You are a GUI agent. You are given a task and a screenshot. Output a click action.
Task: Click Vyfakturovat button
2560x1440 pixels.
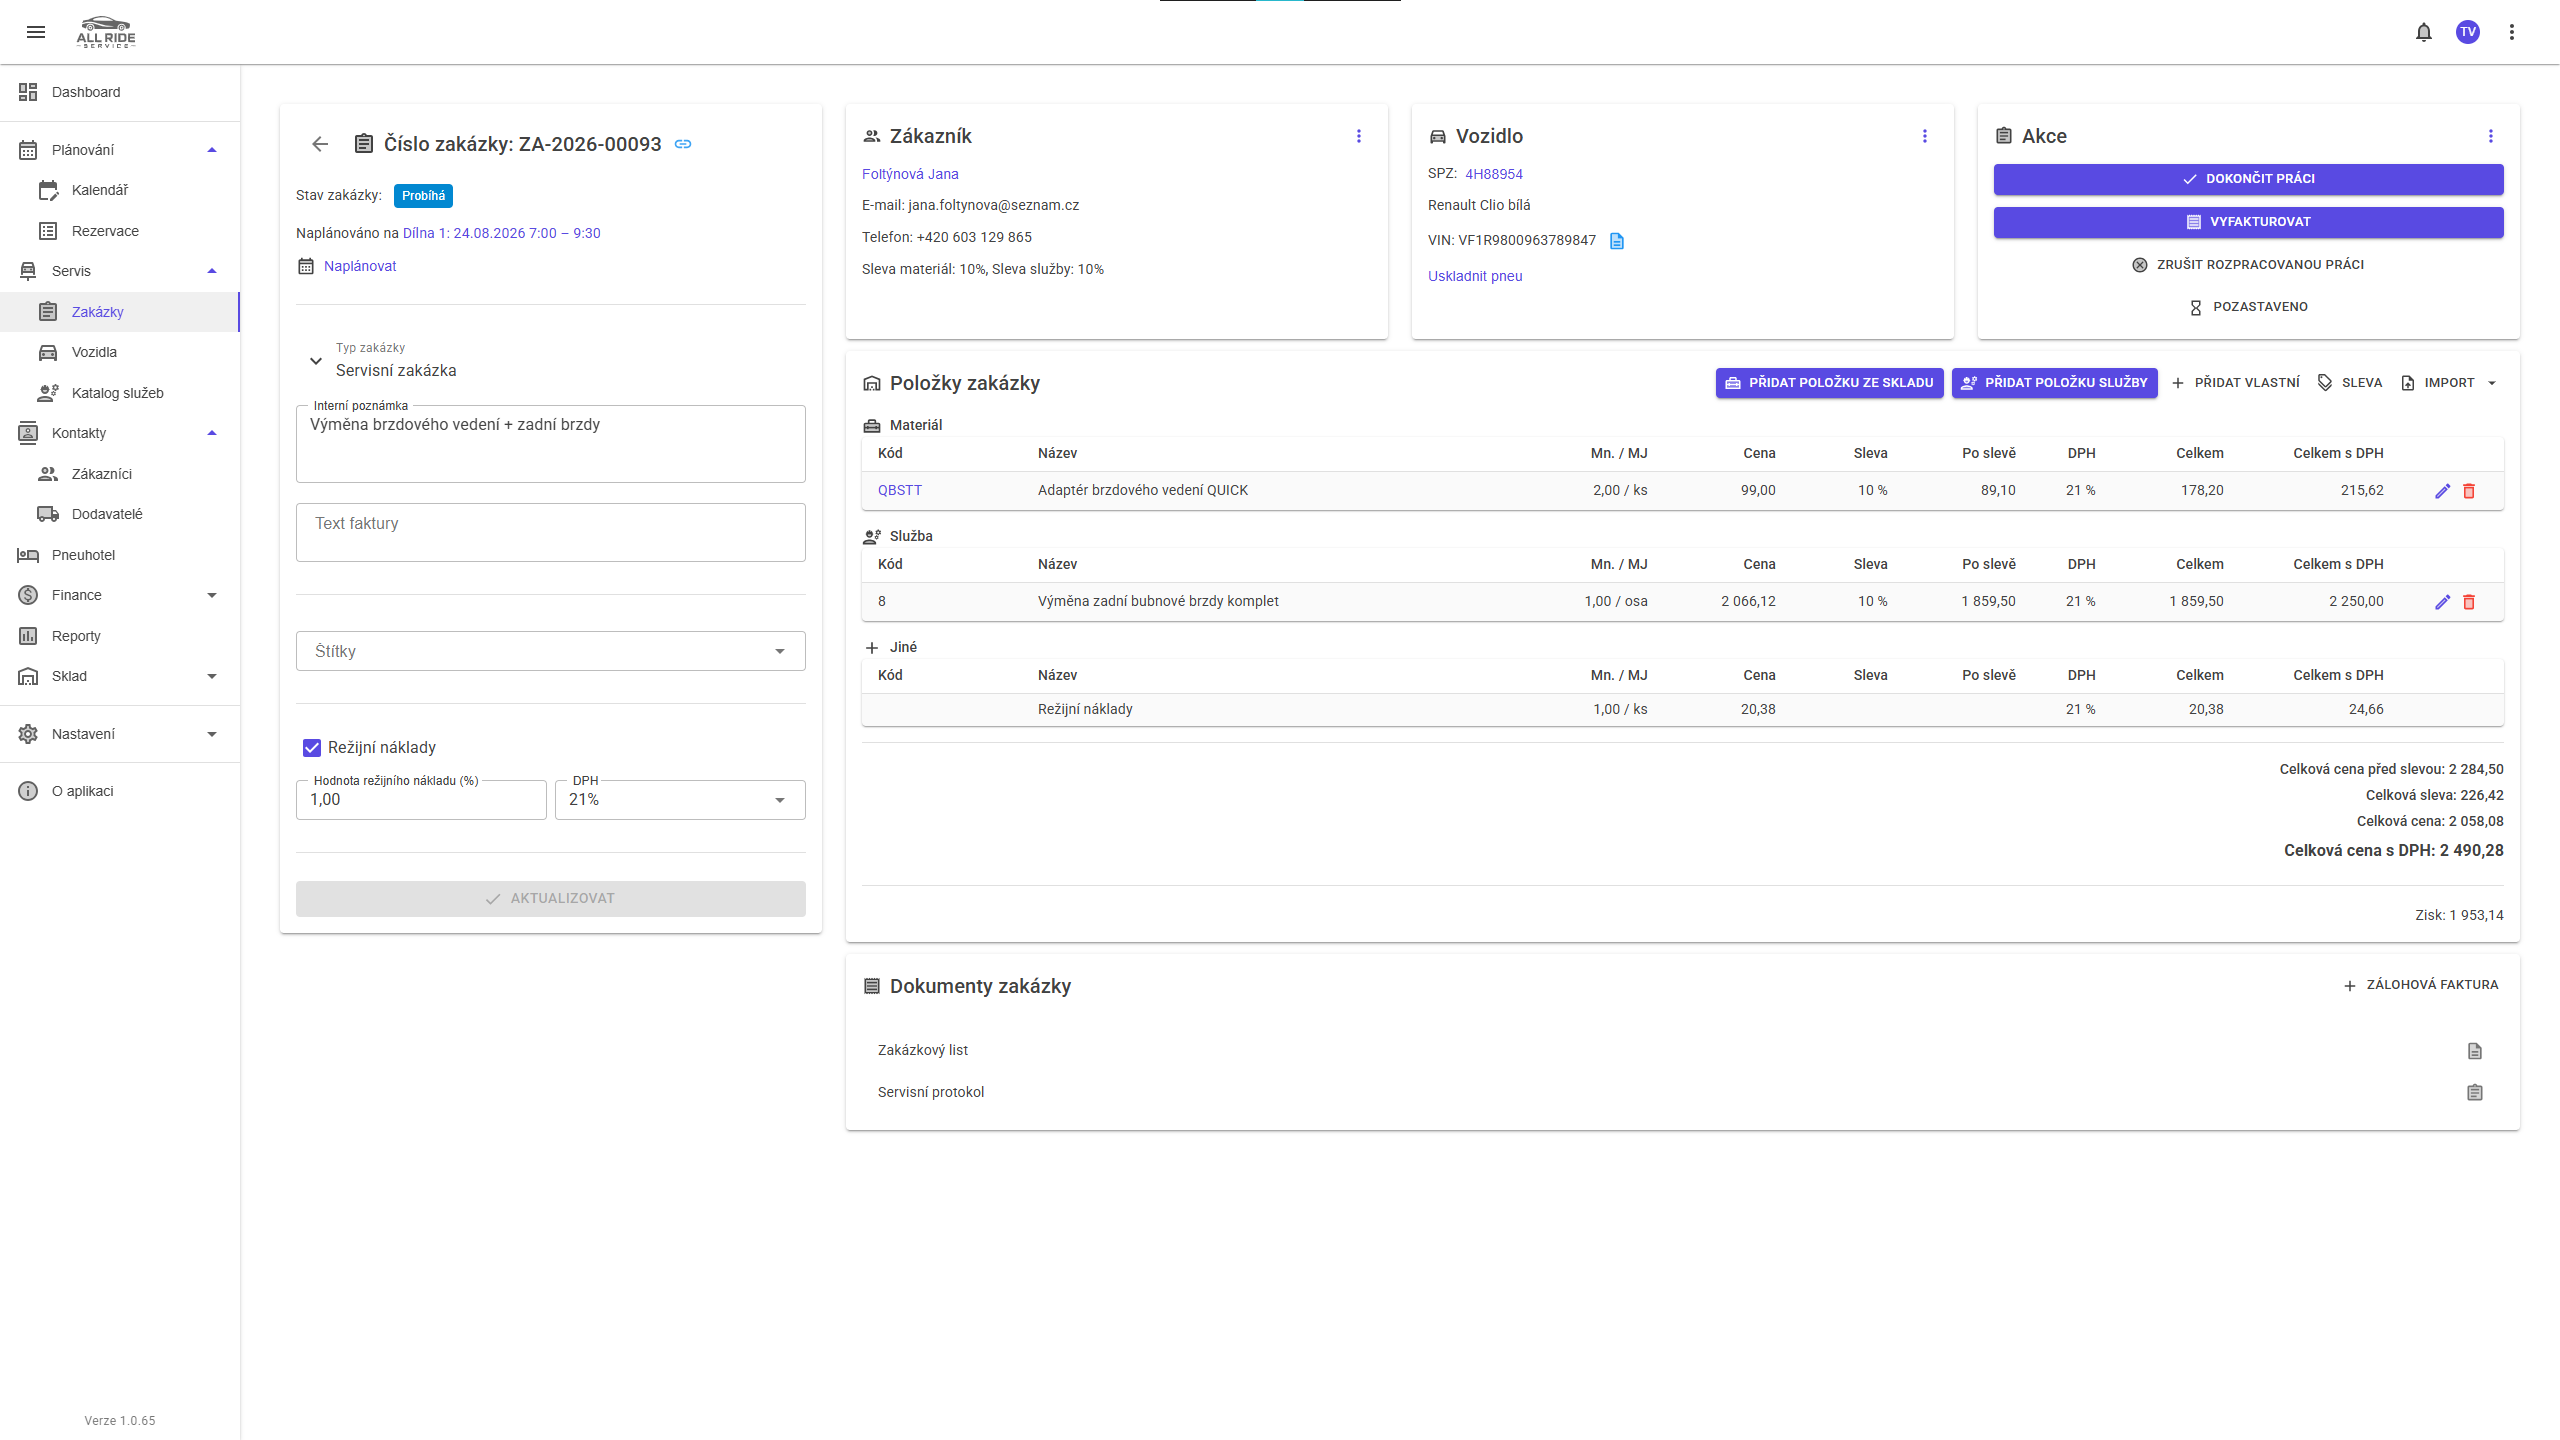2248,222
